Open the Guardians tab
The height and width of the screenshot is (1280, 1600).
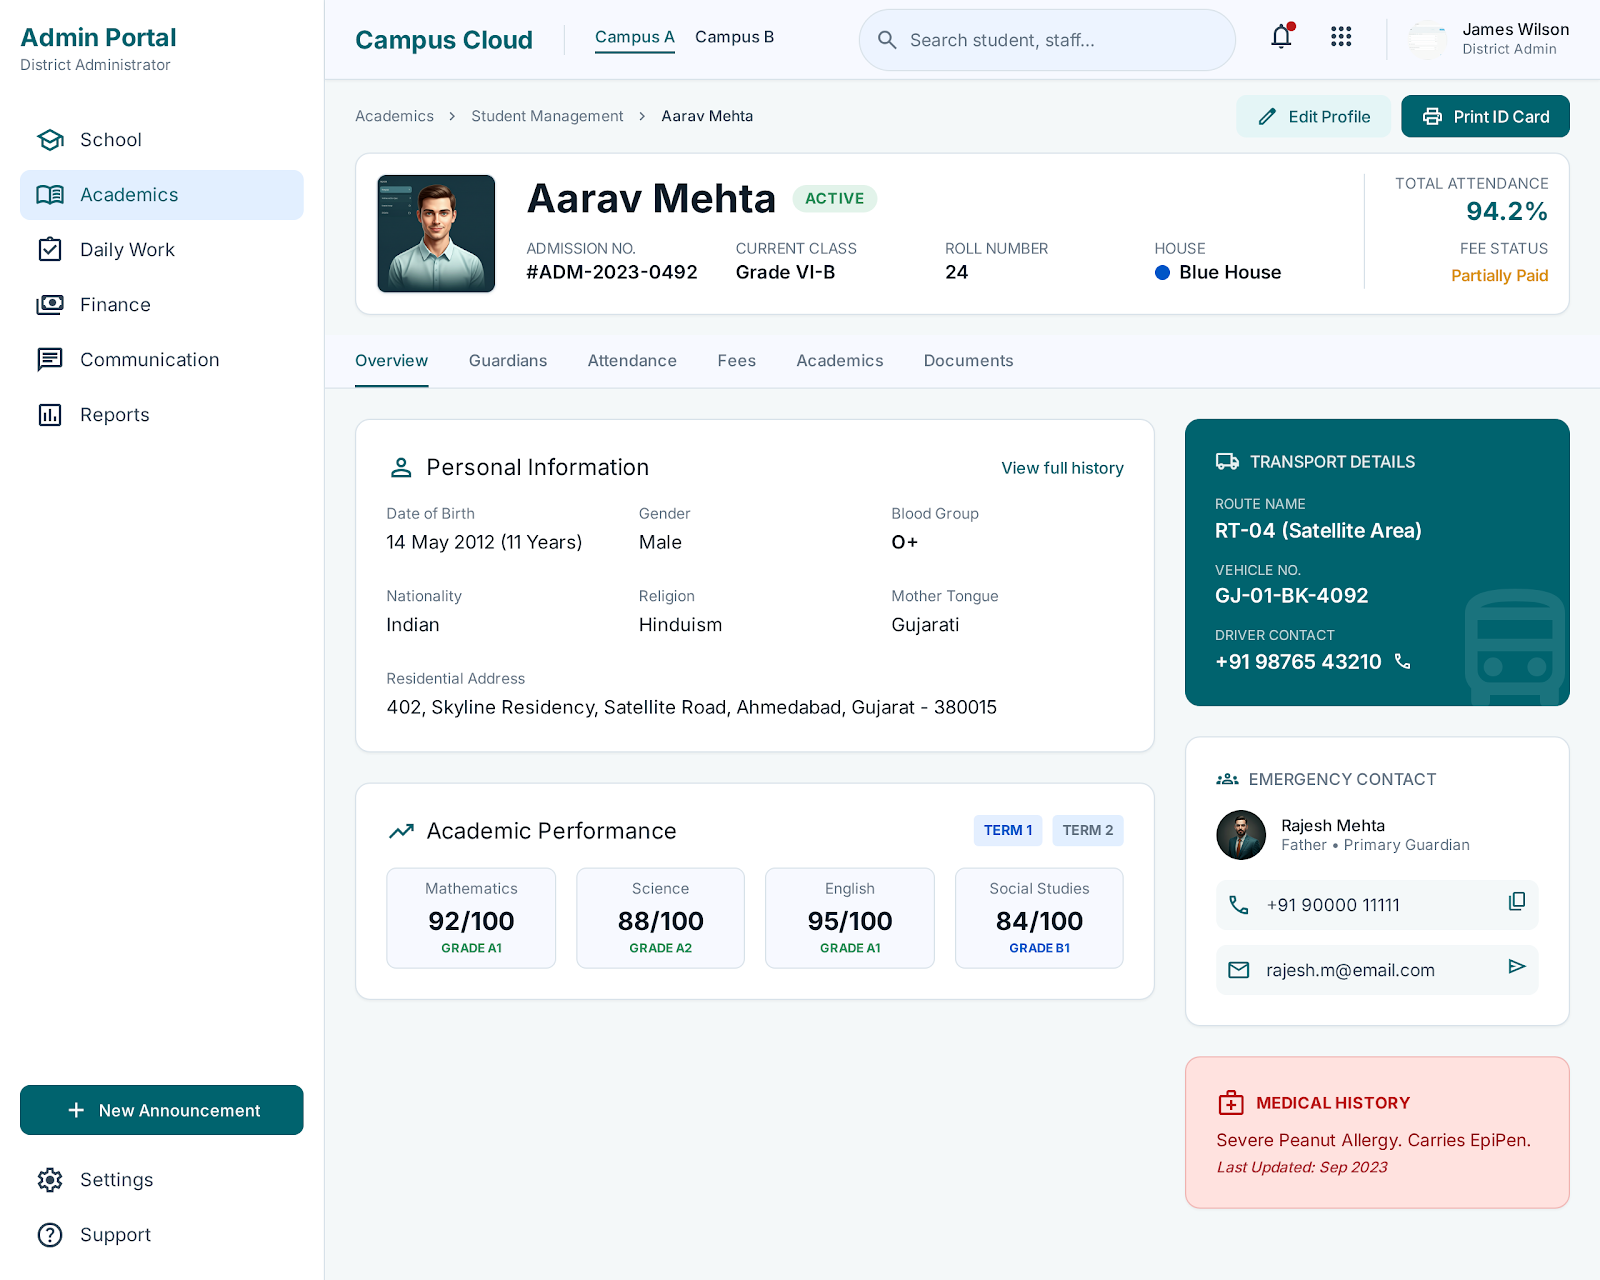tap(508, 361)
